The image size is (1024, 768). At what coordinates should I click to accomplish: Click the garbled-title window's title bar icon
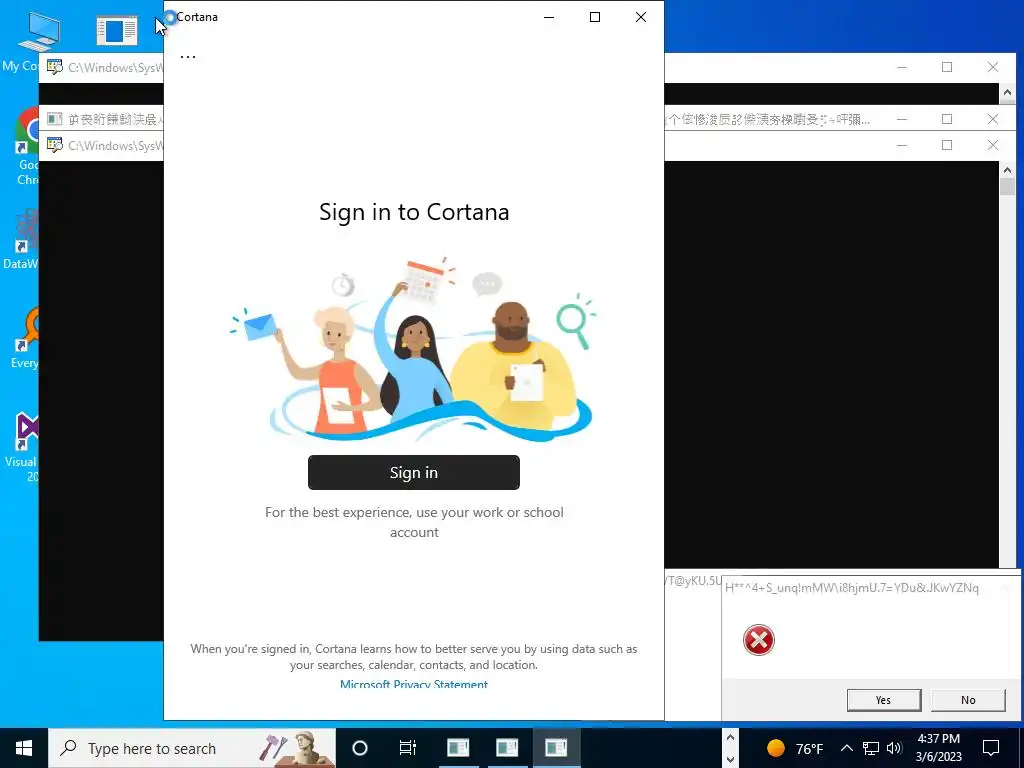click(55, 119)
